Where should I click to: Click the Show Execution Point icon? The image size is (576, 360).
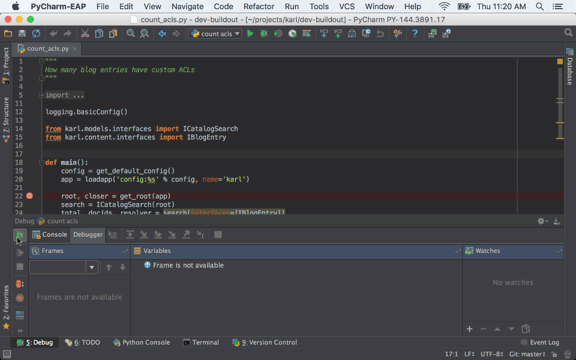pos(113,235)
